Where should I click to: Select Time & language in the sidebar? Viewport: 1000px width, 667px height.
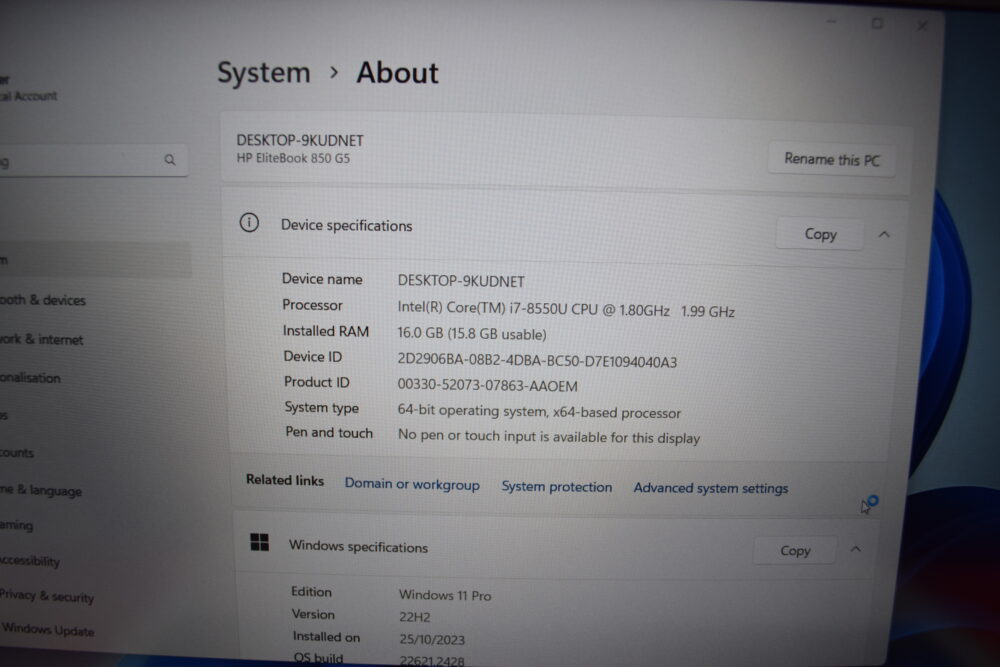[41, 490]
